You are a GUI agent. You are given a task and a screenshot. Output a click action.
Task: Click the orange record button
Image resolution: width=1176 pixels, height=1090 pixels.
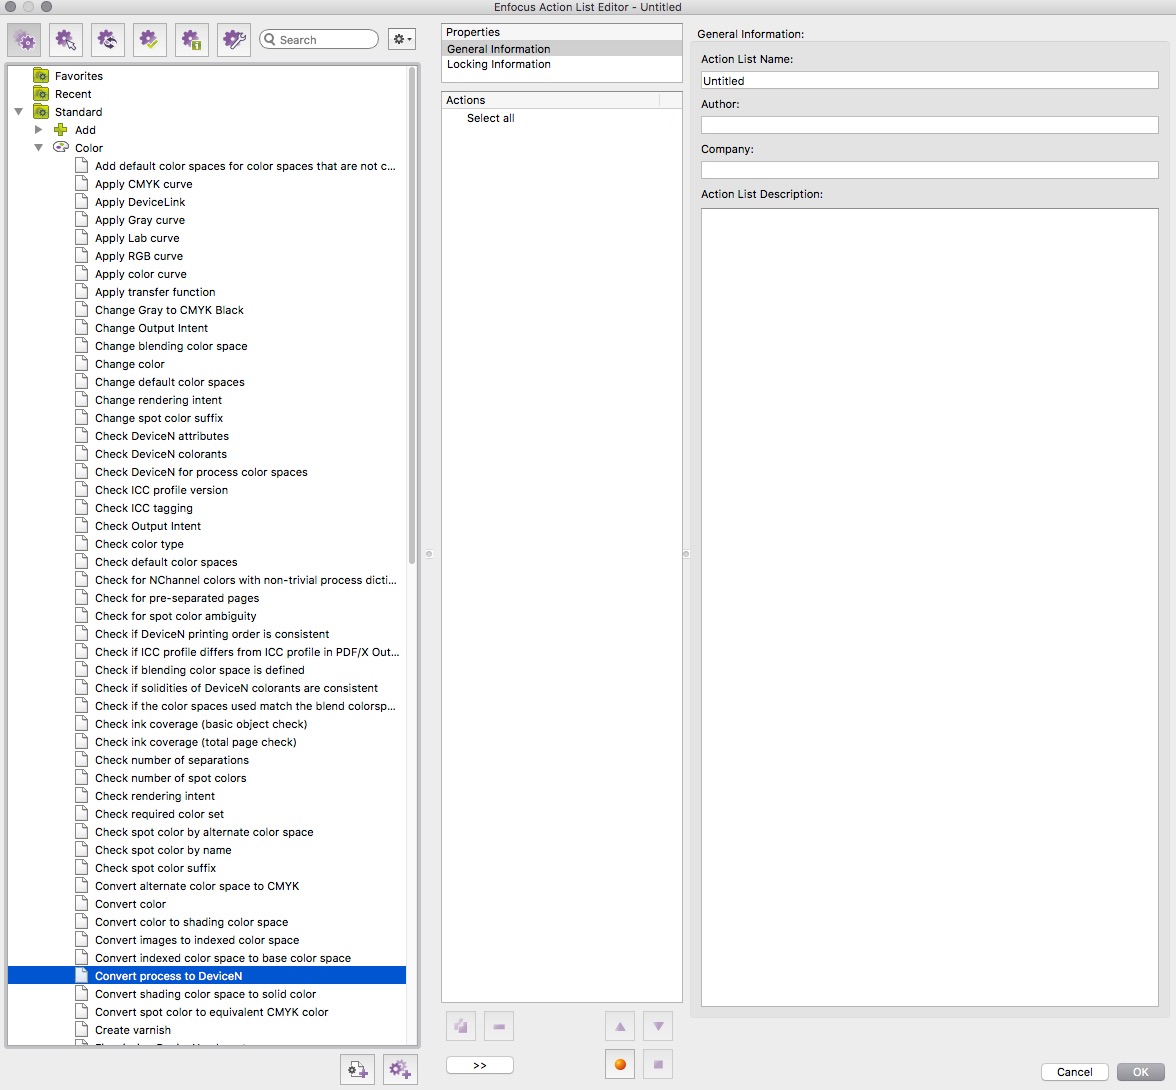pos(620,1064)
